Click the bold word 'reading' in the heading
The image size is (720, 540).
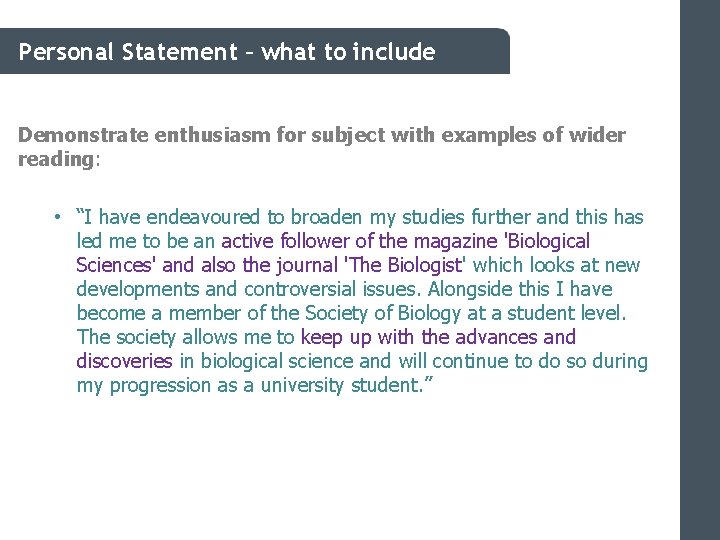pyautogui.click(x=56, y=159)
